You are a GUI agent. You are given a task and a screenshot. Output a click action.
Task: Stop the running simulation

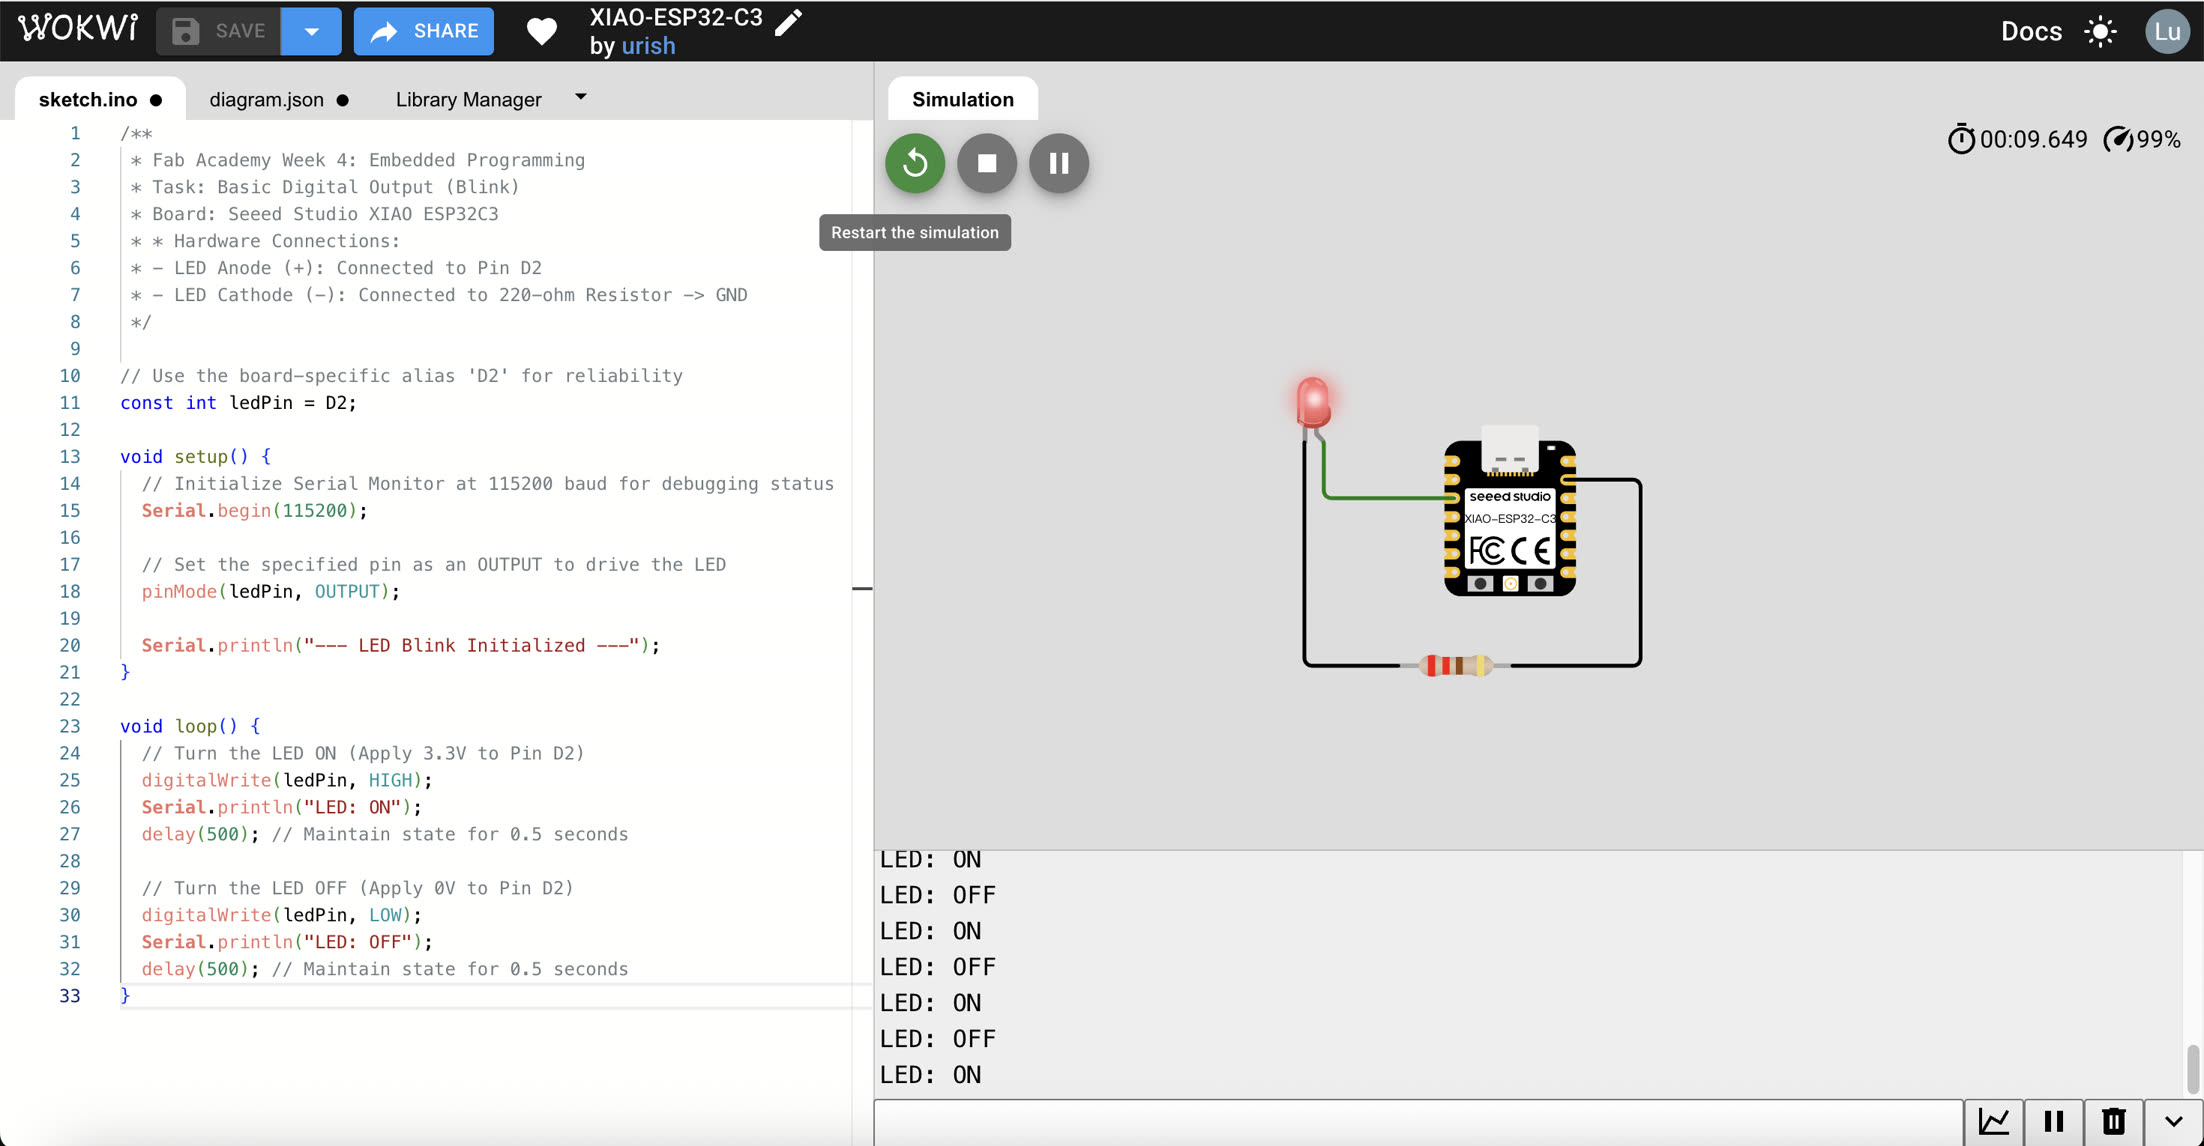[x=986, y=163]
